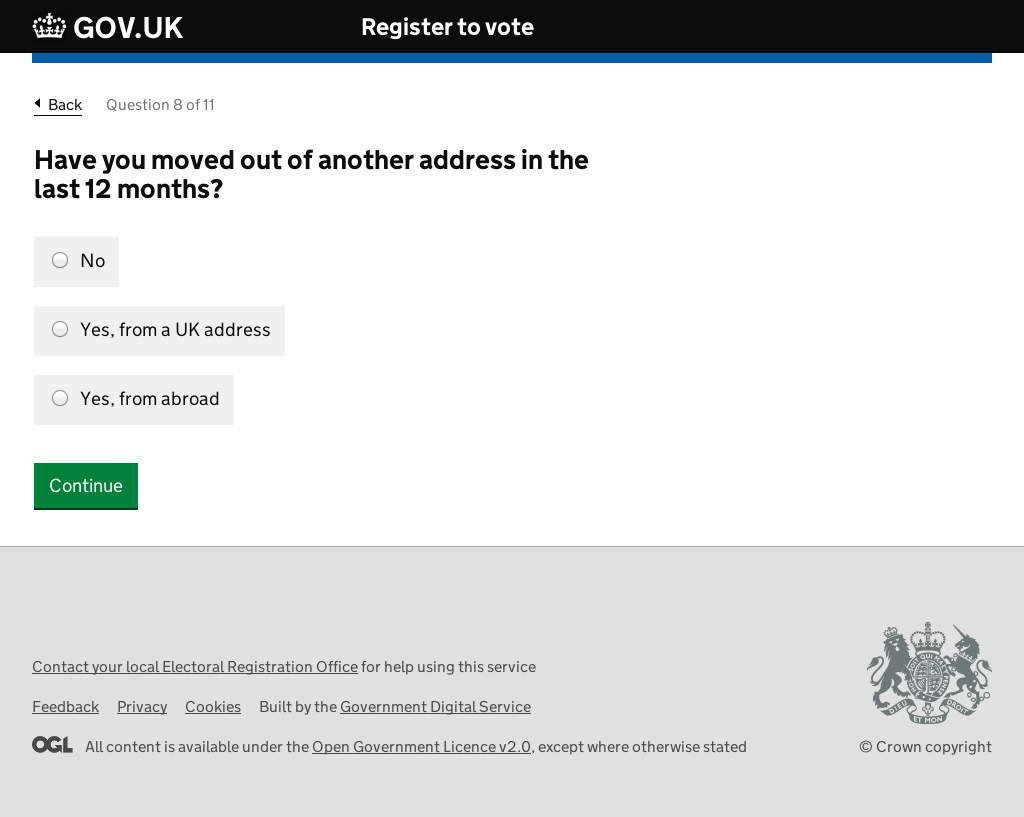Click the Crown copyright link

point(925,746)
